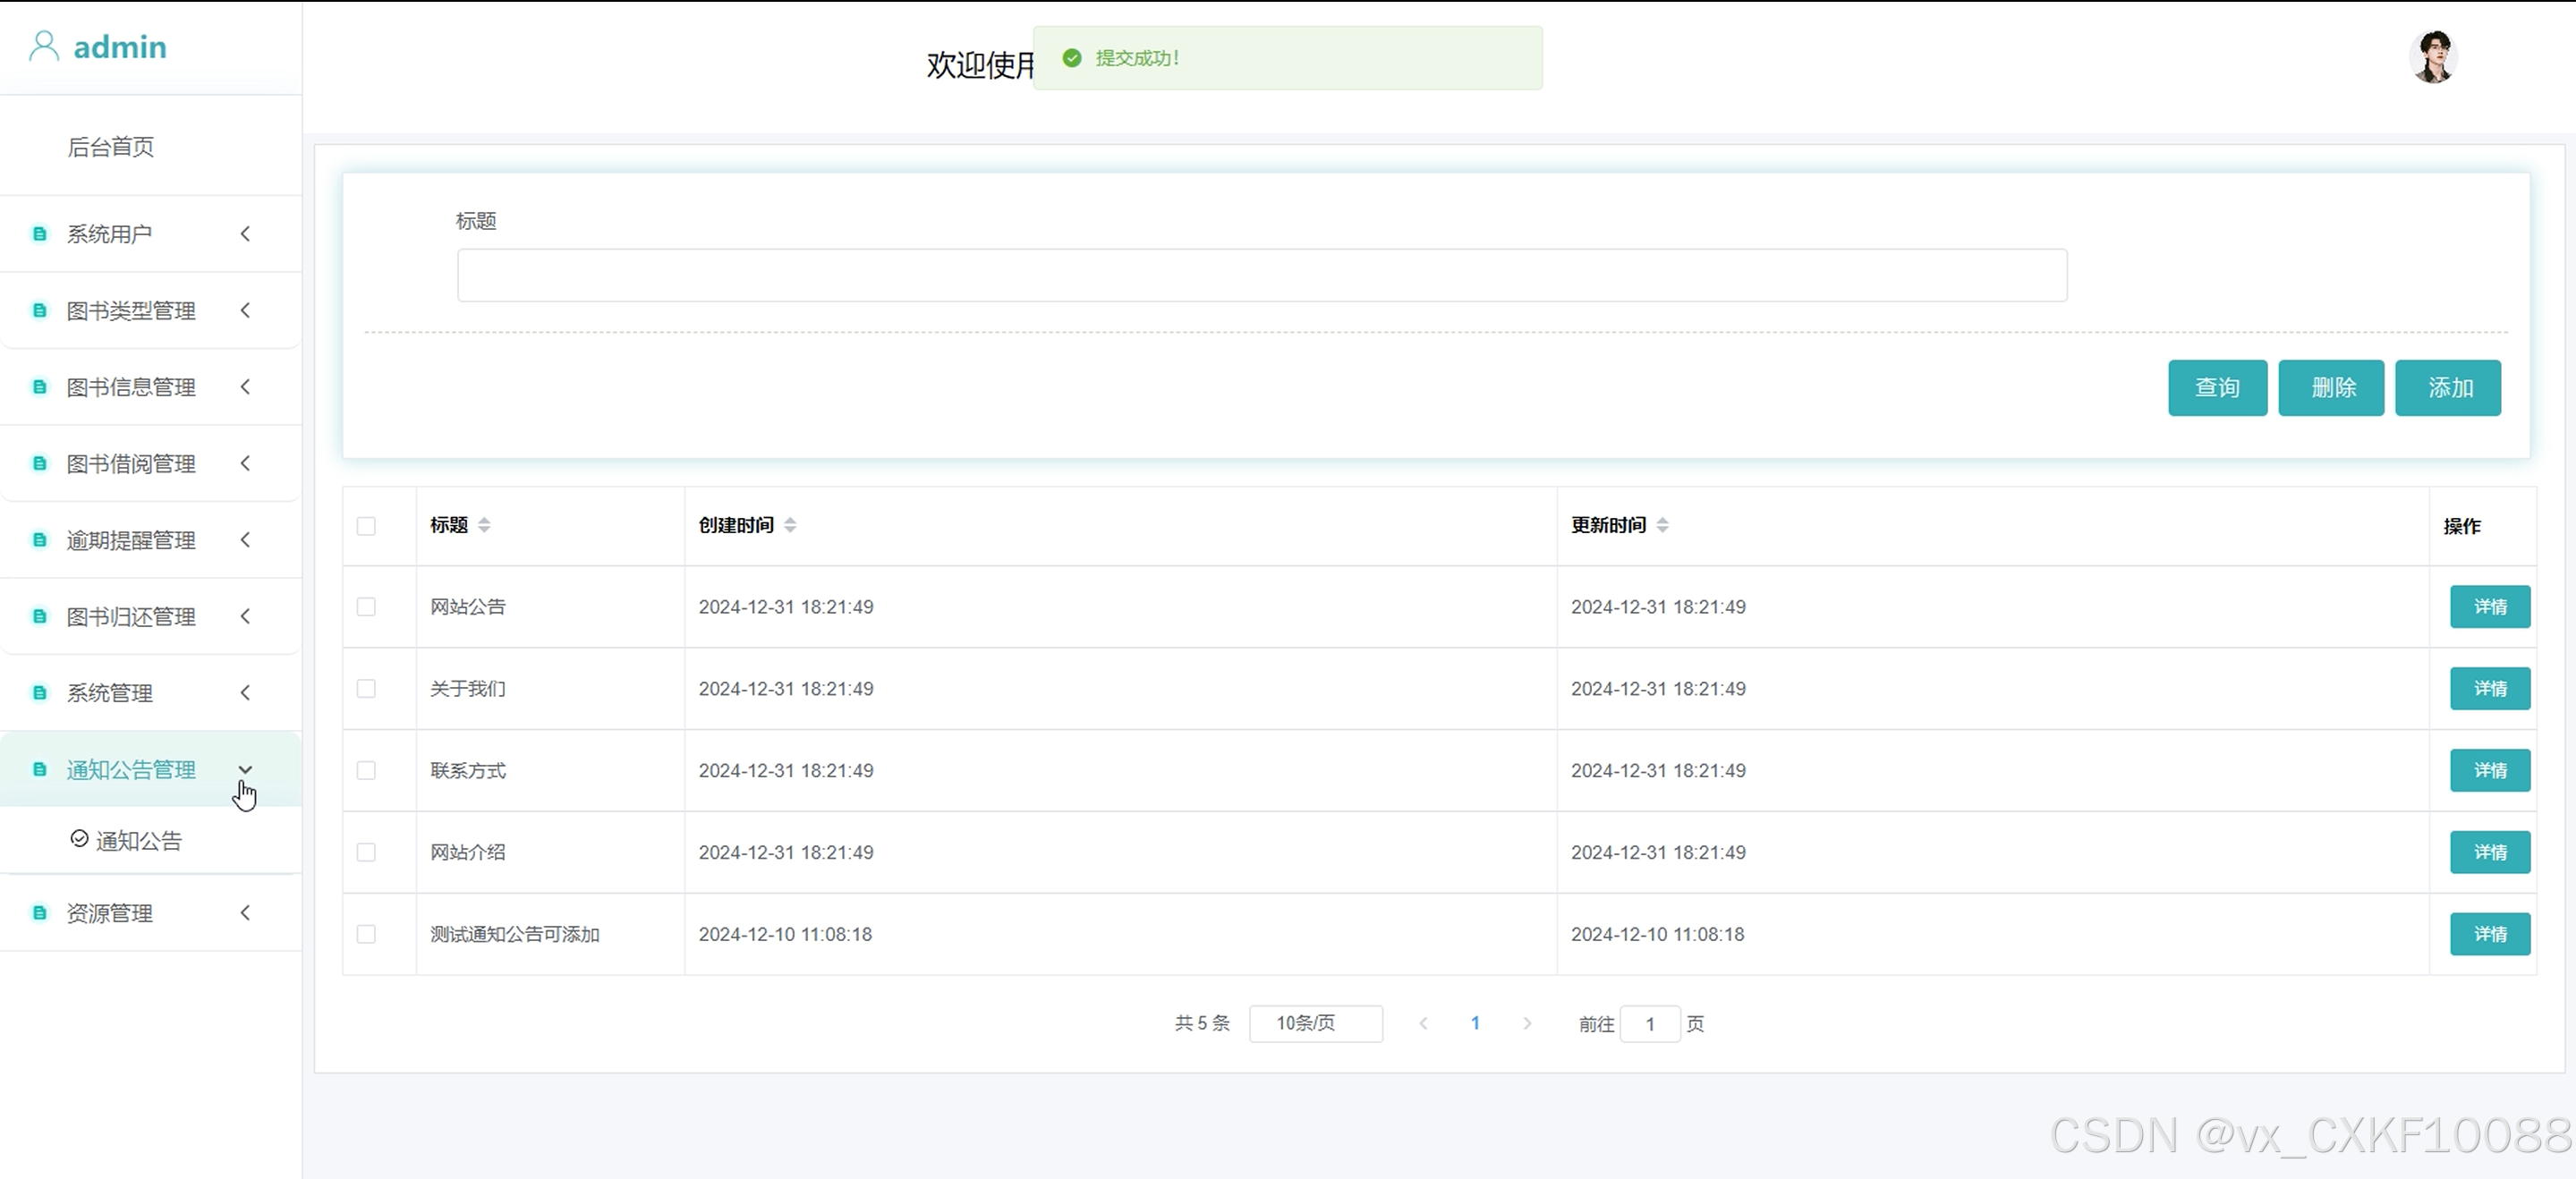Screen dimensions: 2576x1179
Task: Open 详情 for 关于我们 row
Action: (x=2489, y=689)
